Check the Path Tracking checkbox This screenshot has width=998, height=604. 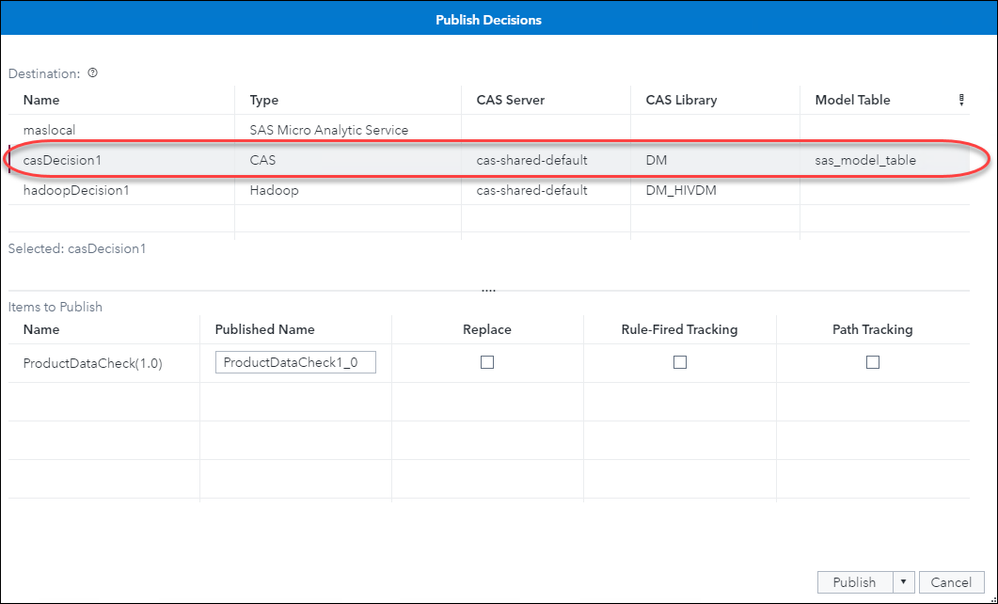[873, 363]
